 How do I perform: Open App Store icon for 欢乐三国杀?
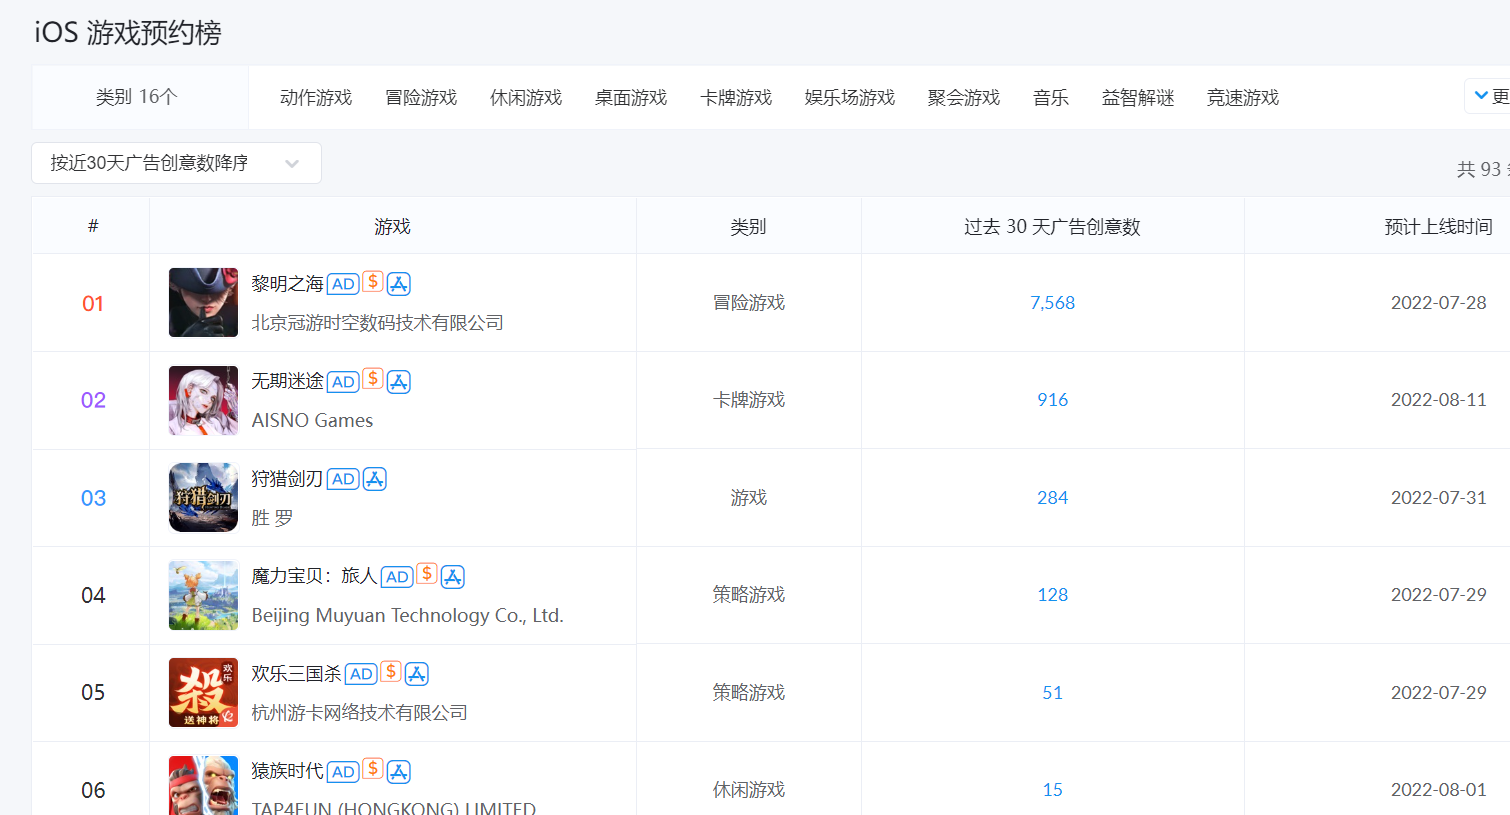(x=417, y=674)
